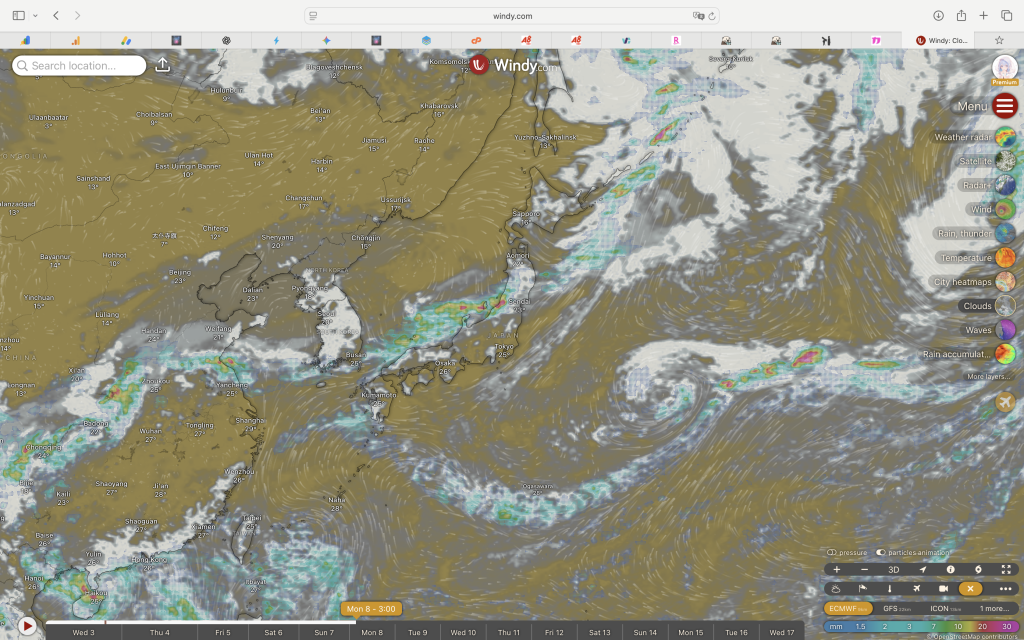Open the Satellite layer
This screenshot has width=1024, height=640.
1005,161
